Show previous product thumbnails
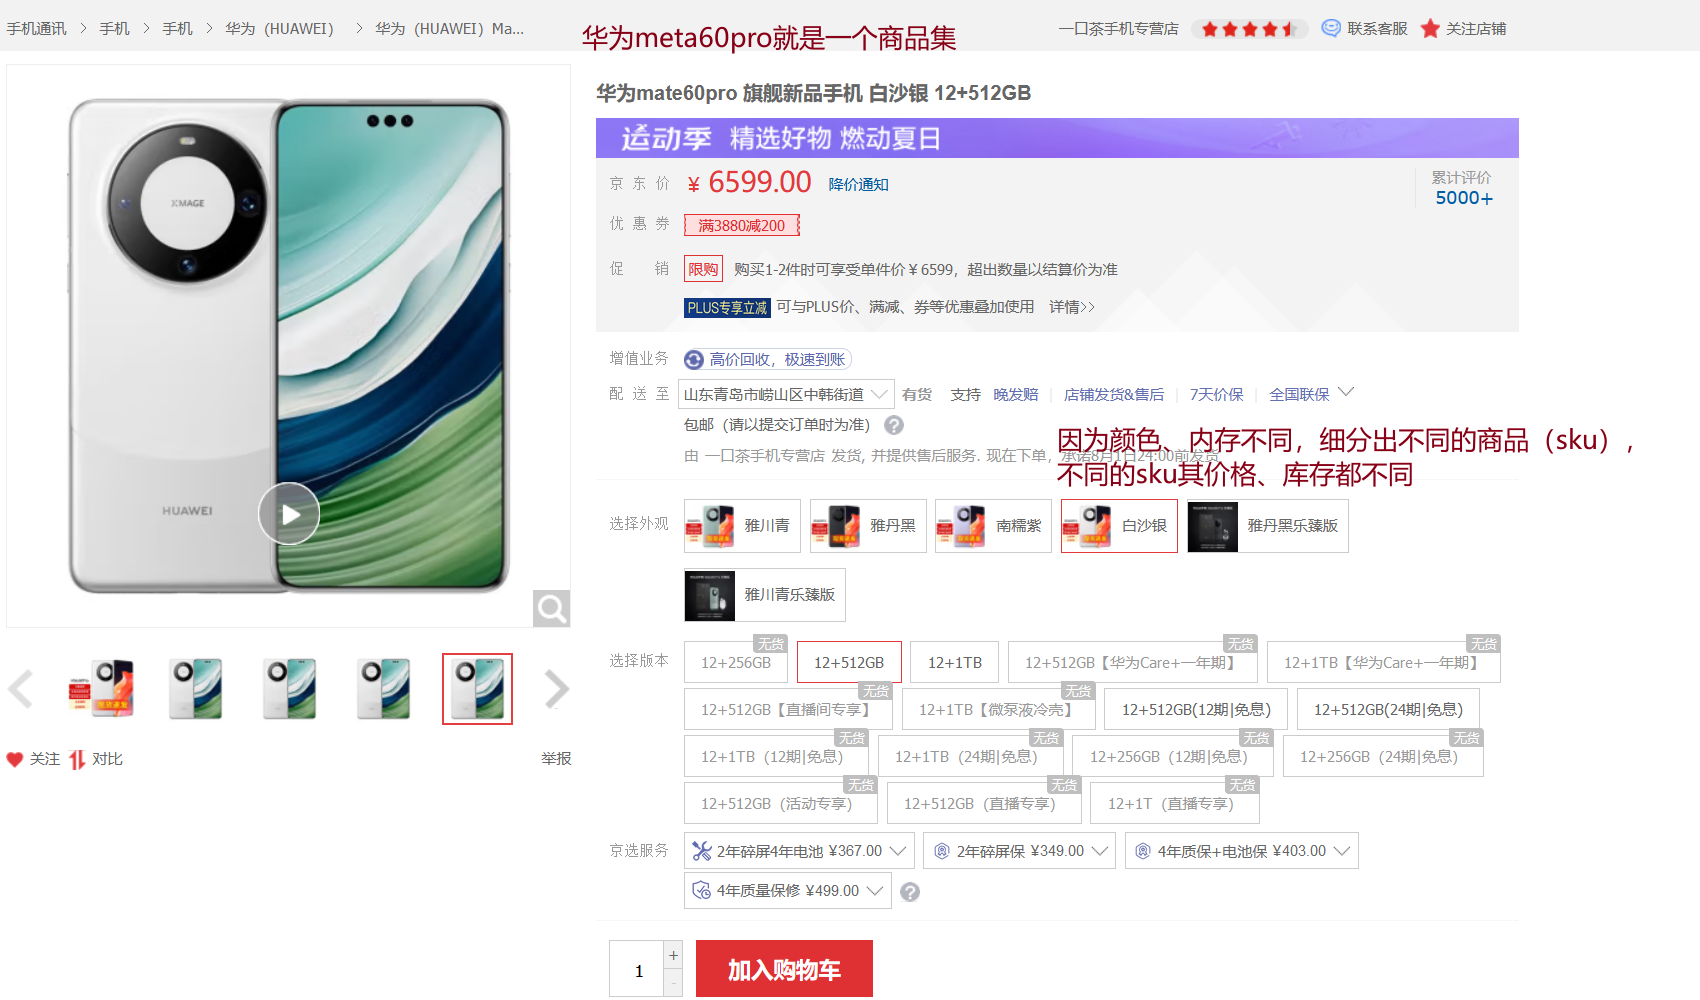1700x1000 pixels. (21, 689)
